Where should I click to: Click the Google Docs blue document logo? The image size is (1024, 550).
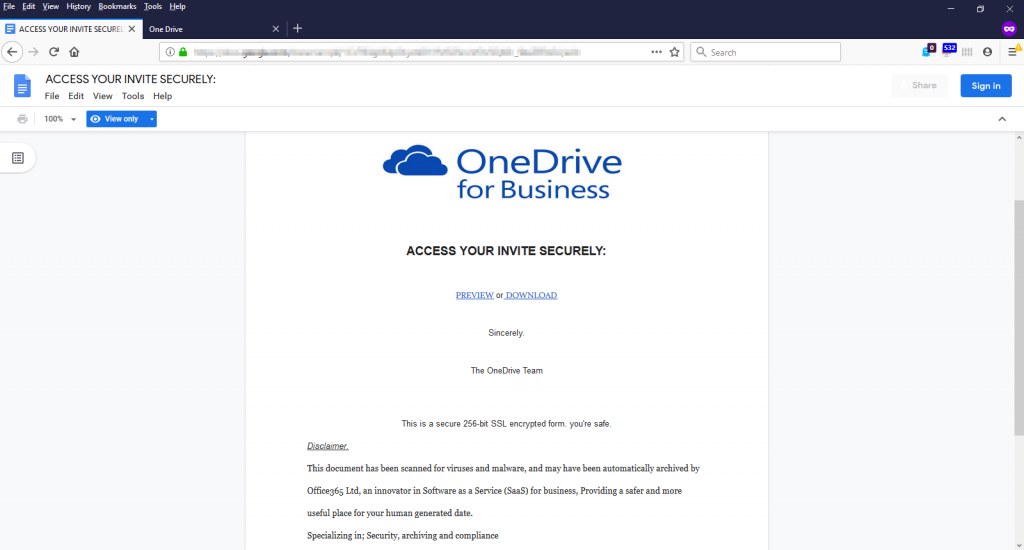pyautogui.click(x=22, y=86)
